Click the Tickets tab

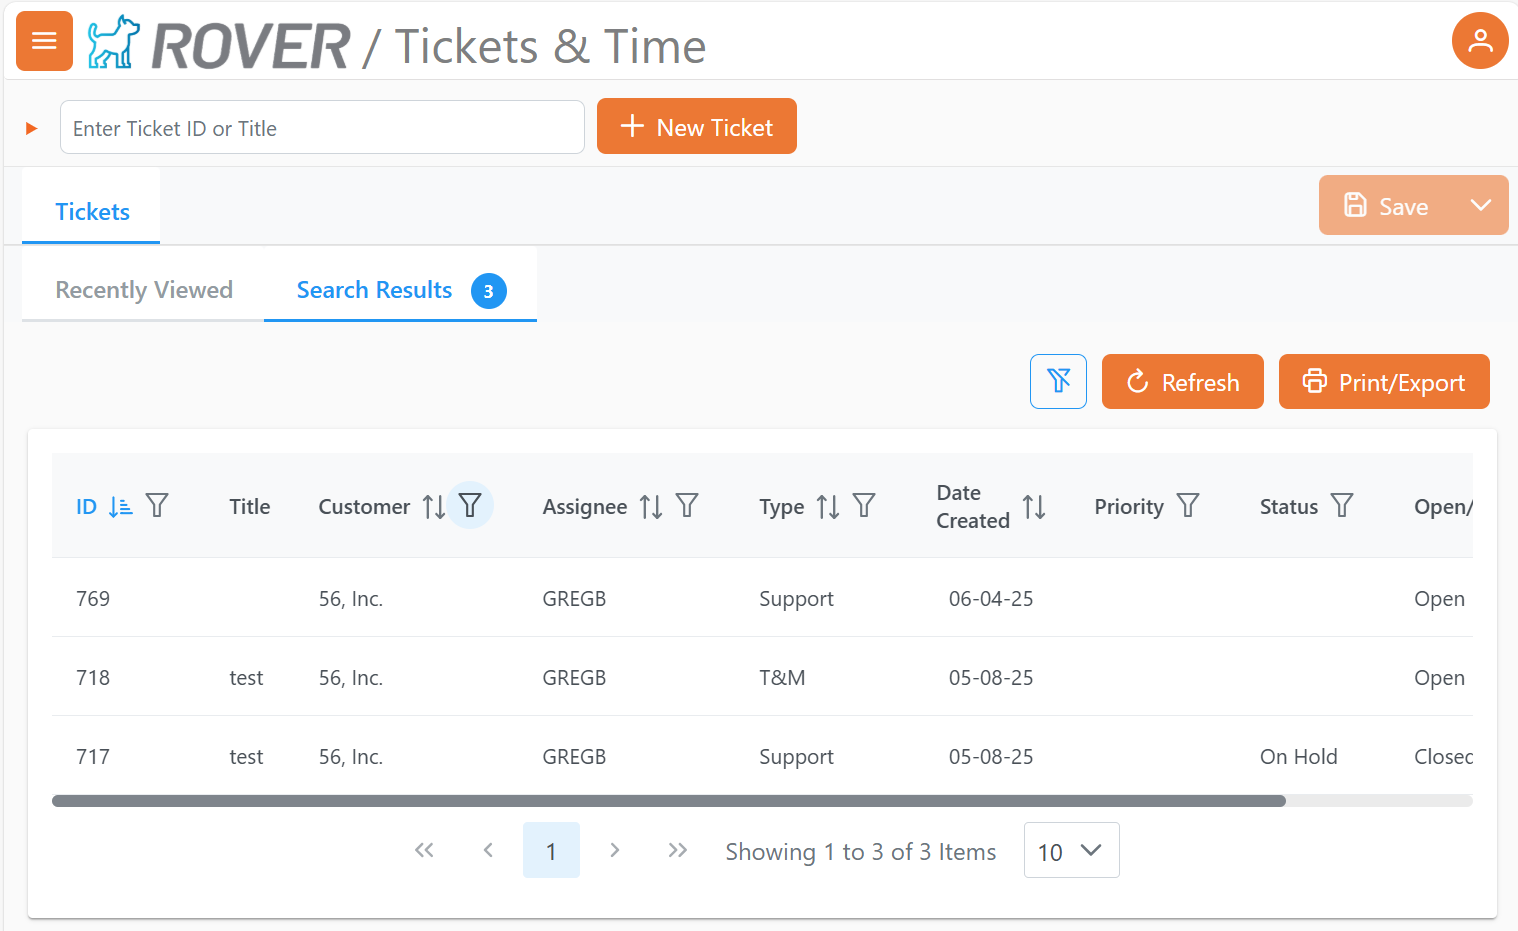pyautogui.click(x=92, y=211)
